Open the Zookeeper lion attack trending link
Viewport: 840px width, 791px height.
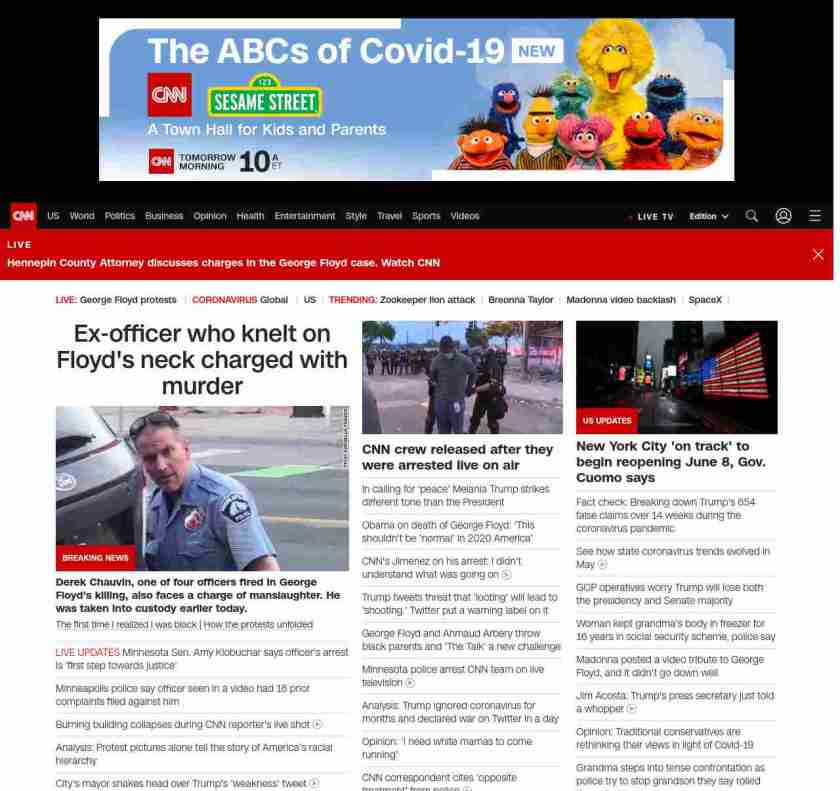(x=429, y=300)
